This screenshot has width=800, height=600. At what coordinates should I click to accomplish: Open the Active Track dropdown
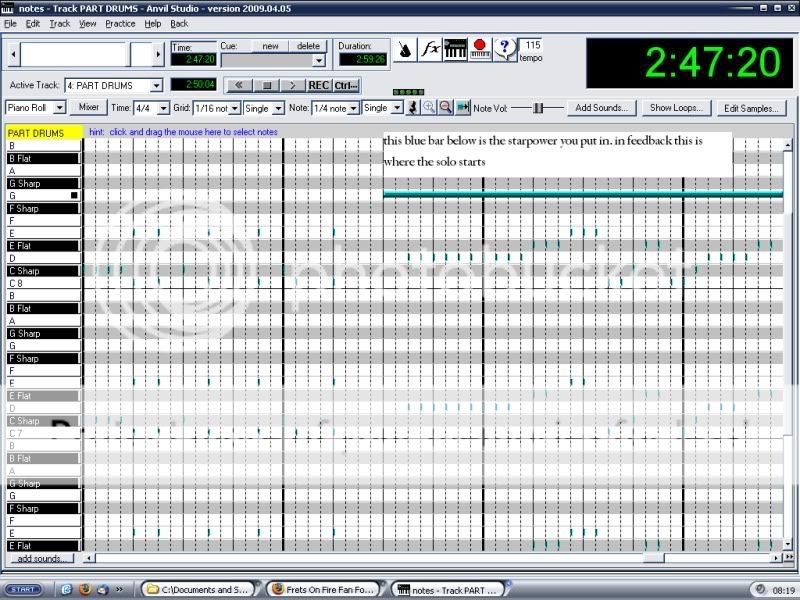coord(157,85)
